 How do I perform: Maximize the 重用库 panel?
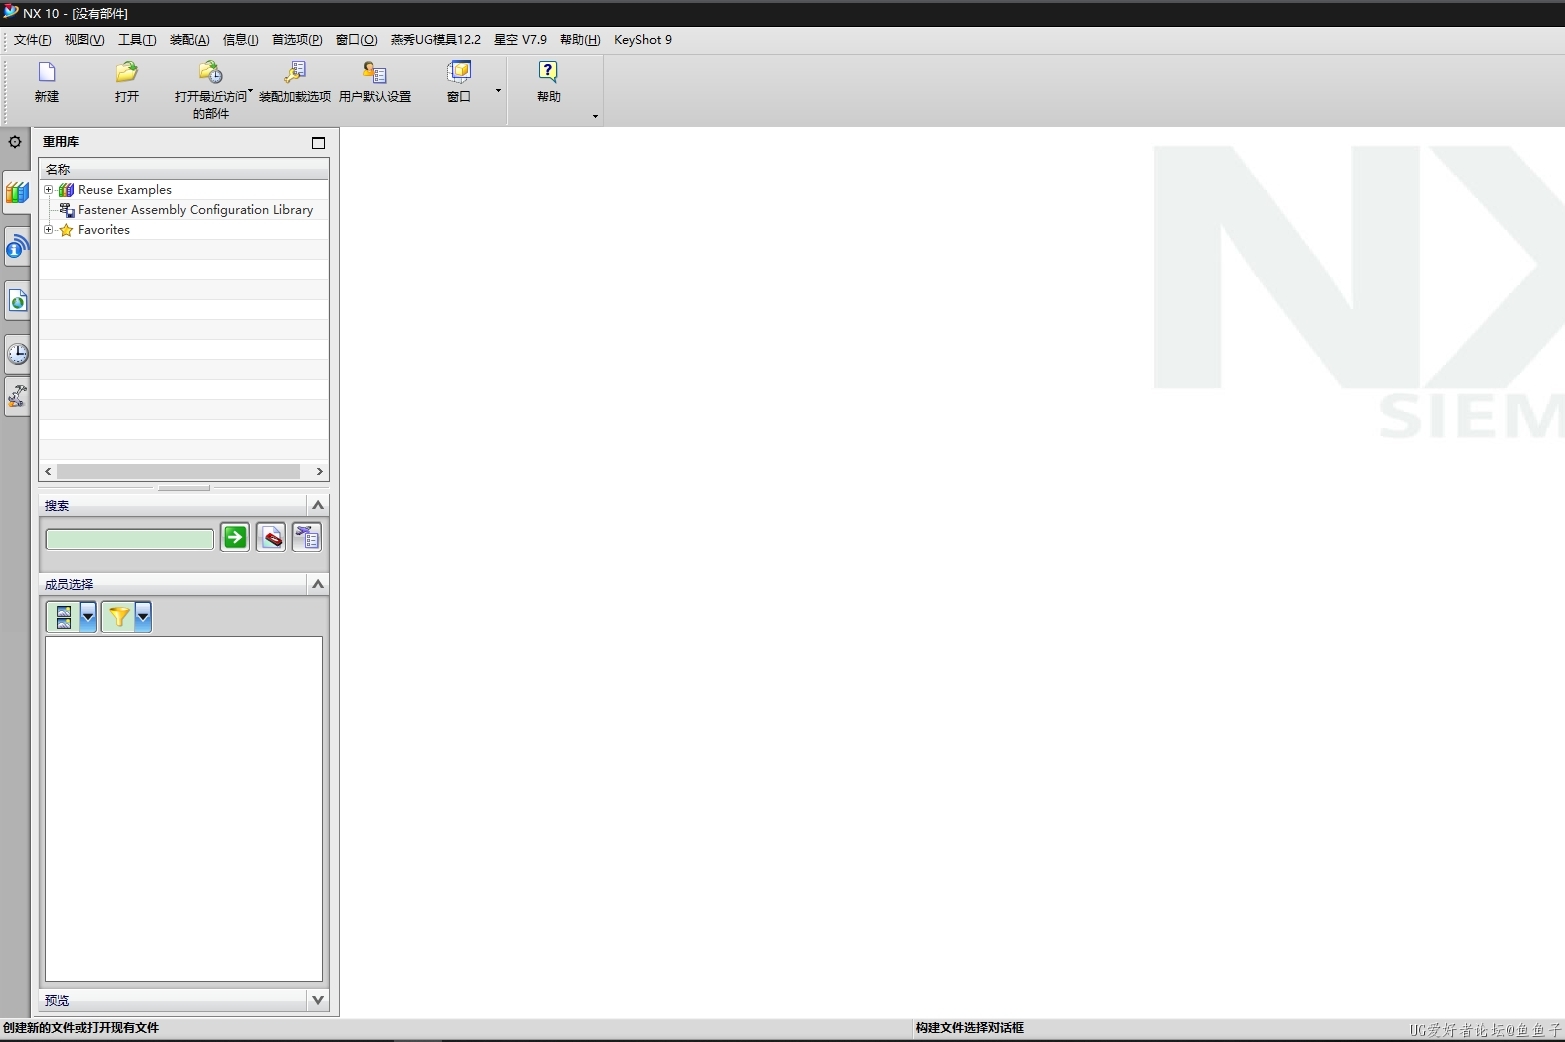[318, 143]
